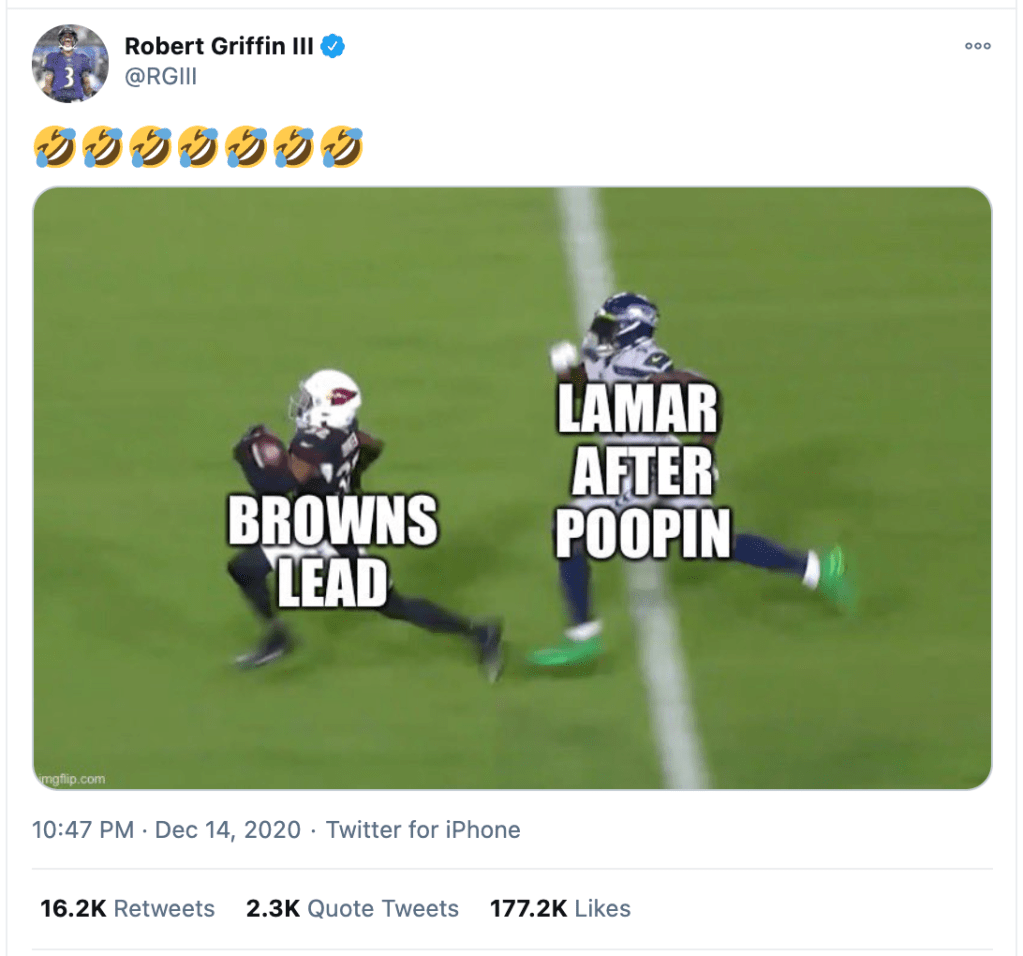Open the Robert Griffin III display name
The height and width of the screenshot is (956, 1023).
coord(218,46)
